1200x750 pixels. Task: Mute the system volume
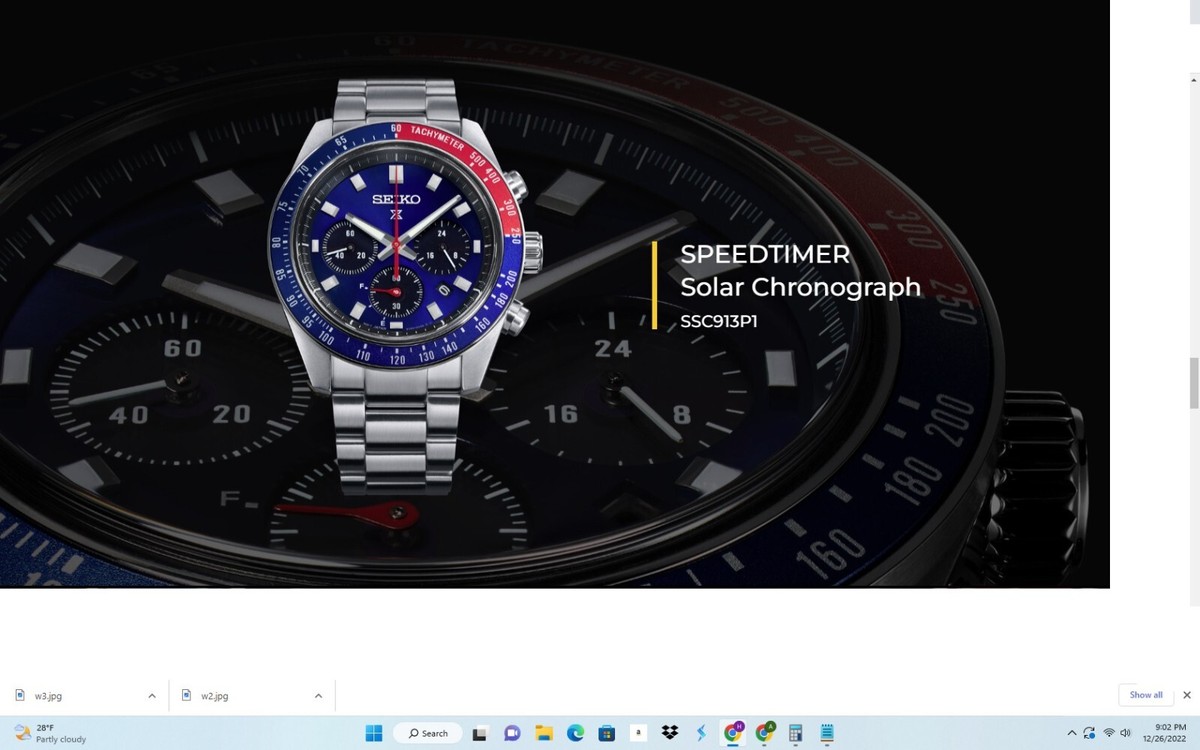(x=1126, y=733)
